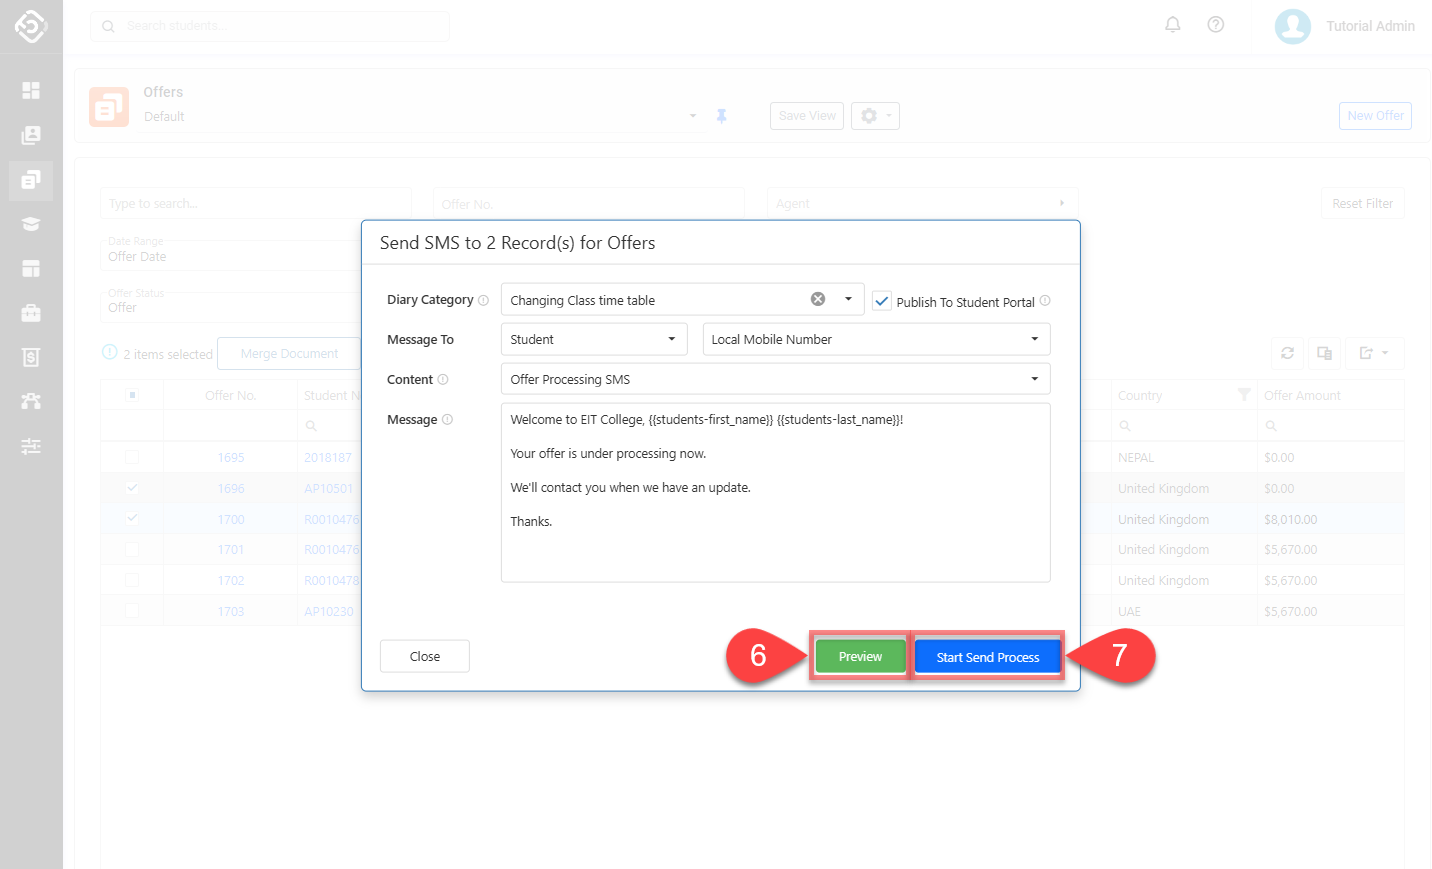Open the Message To Student dropdown
The height and width of the screenshot is (869, 1432).
tap(593, 339)
